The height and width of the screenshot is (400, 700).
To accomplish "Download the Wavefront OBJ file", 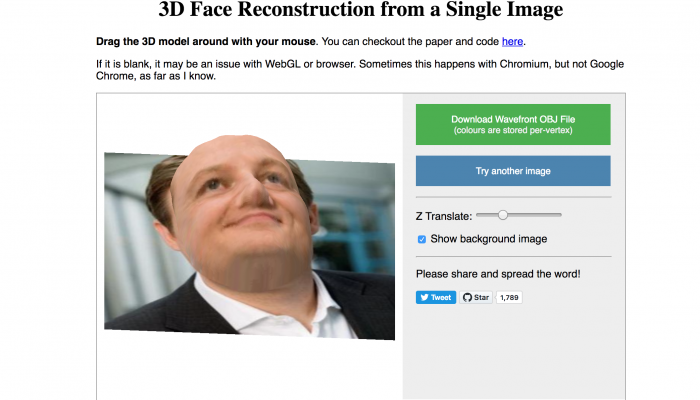I will point(513,125).
